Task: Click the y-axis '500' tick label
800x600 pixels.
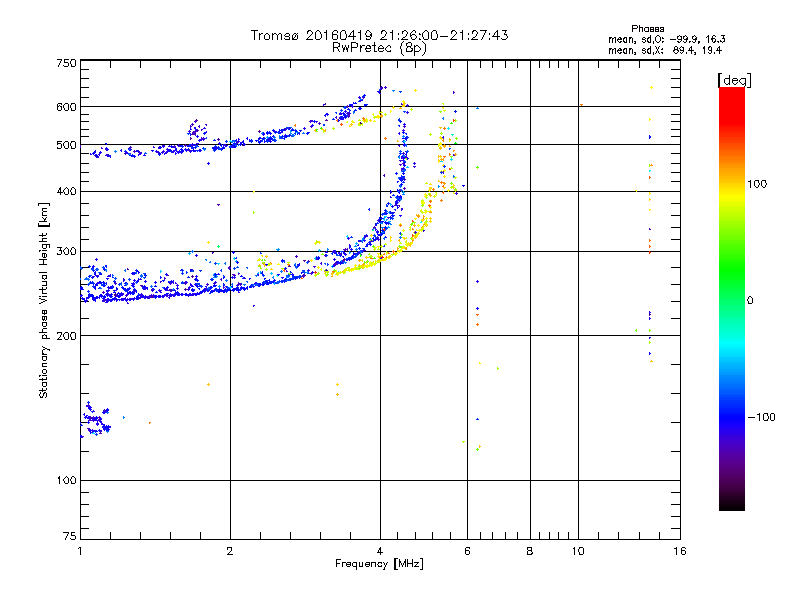Action: (x=66, y=145)
